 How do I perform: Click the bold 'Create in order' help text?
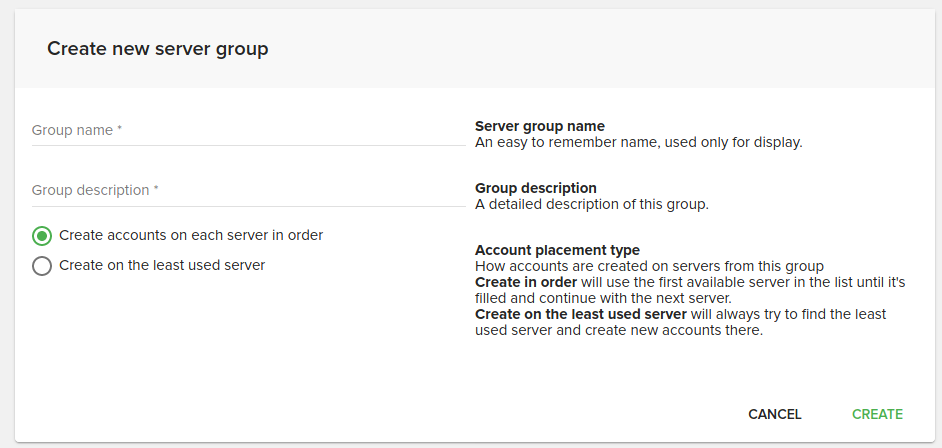[x=526, y=282]
